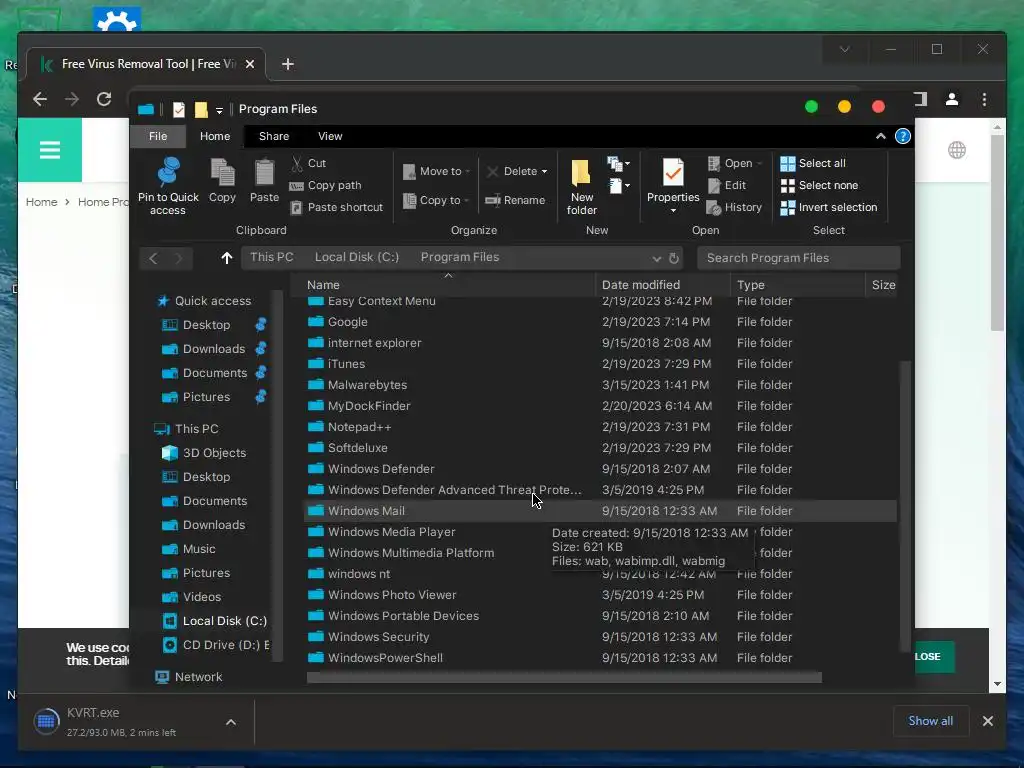Open browser three-dot menu
1024x768 pixels.
click(984, 99)
